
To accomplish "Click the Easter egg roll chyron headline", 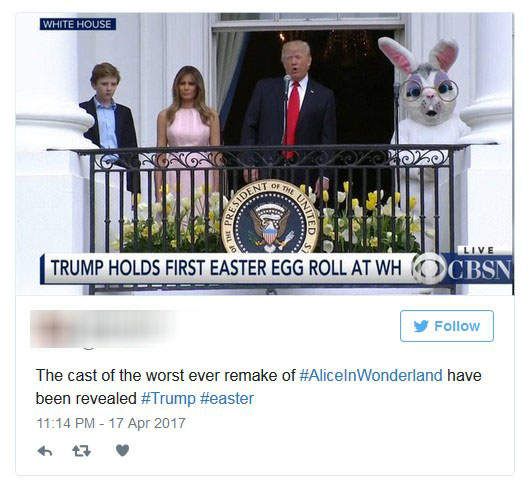I will click(226, 268).
